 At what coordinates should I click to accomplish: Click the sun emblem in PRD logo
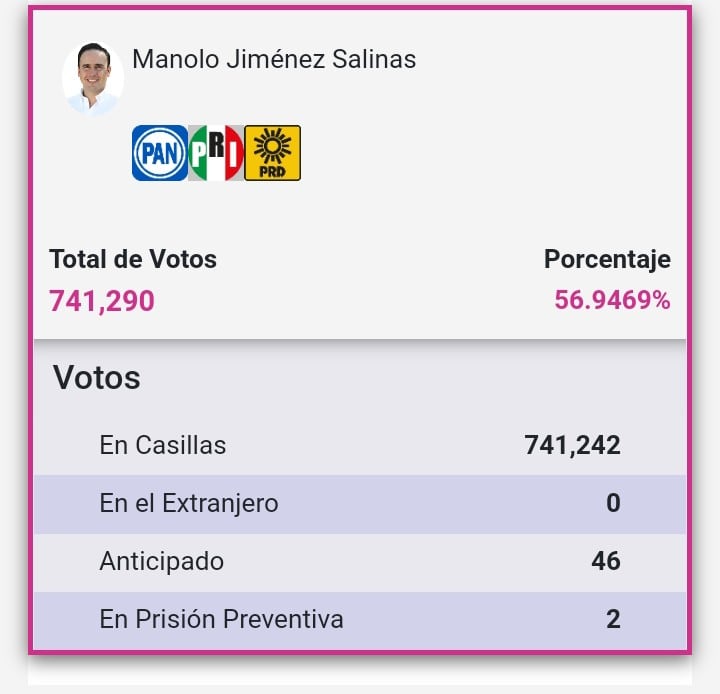click(x=272, y=146)
